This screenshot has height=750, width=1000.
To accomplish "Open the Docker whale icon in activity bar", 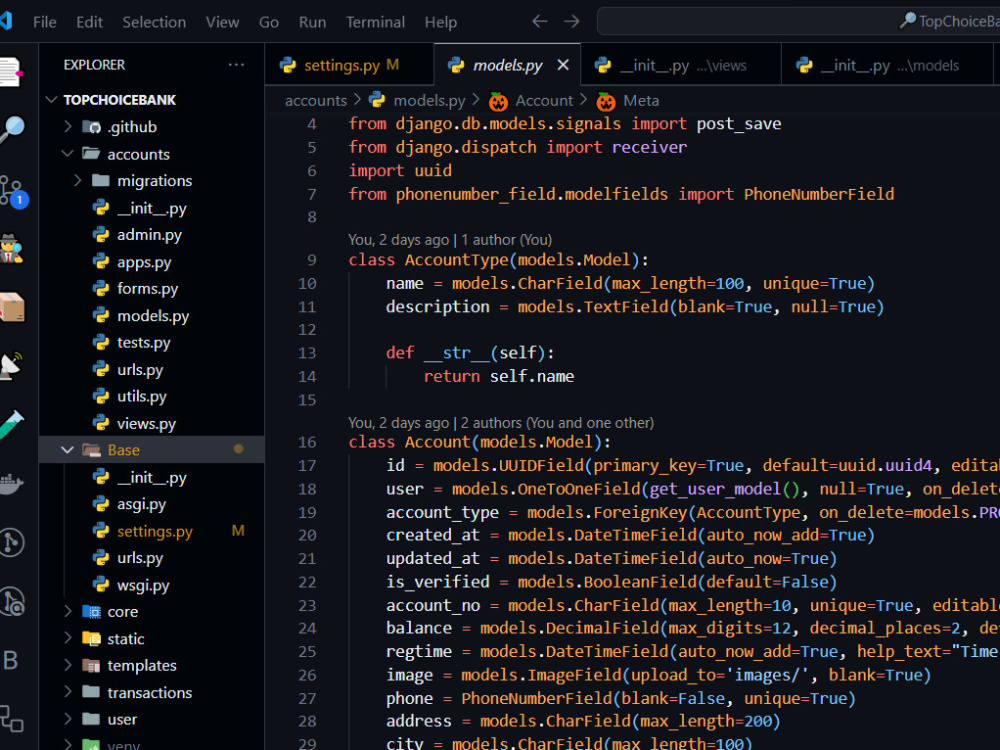I will coord(11,484).
